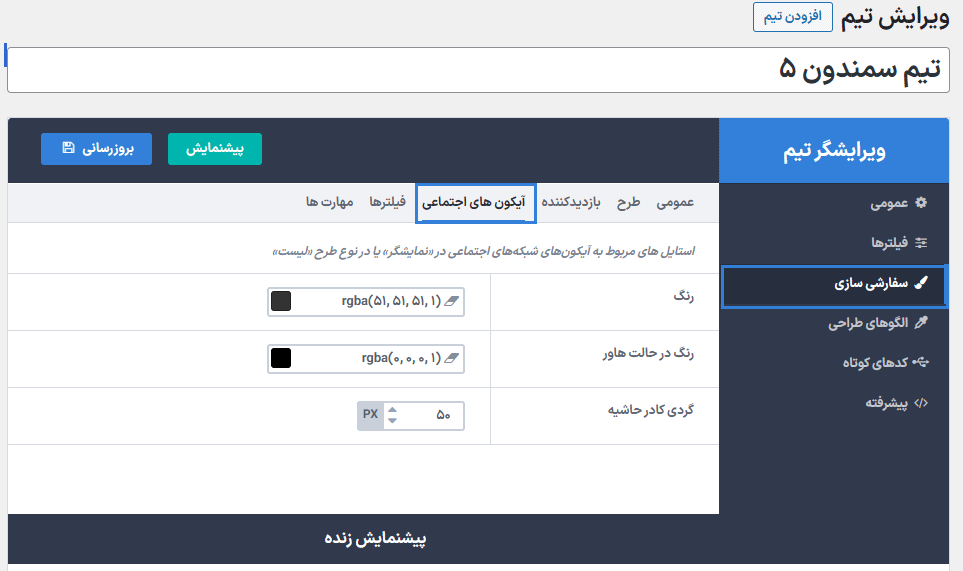Click the code brackets icon of پیشرفته
963x571 pixels.
point(921,403)
